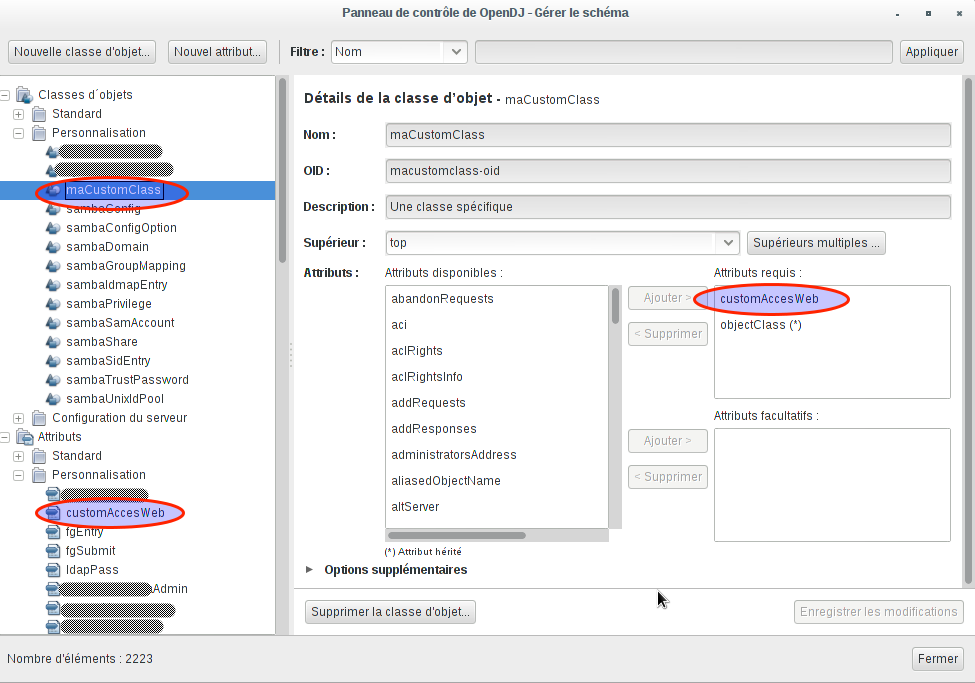
Task: Collapse the Attributs tree node
Action: [5, 438]
